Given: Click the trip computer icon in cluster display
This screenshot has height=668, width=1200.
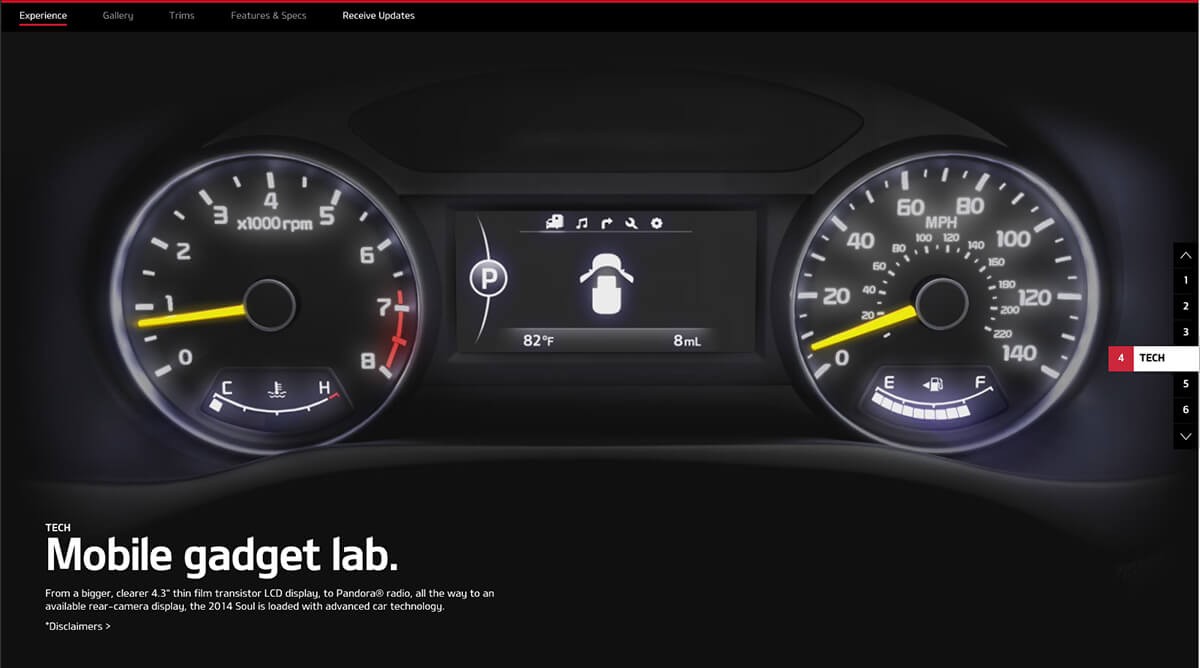Looking at the screenshot, I should [x=553, y=223].
